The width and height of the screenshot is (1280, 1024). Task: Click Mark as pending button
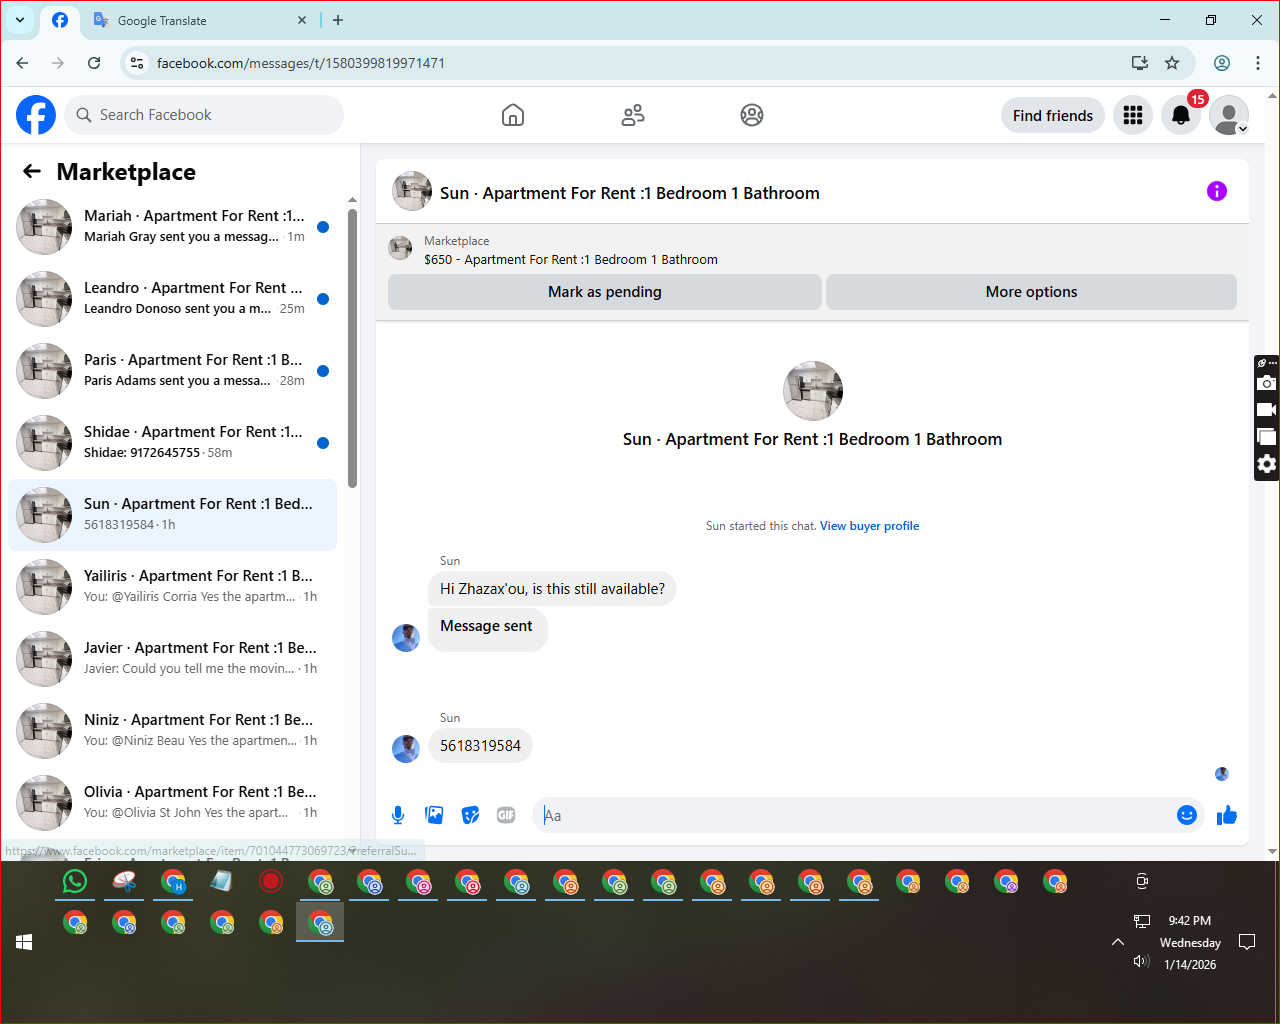point(604,292)
